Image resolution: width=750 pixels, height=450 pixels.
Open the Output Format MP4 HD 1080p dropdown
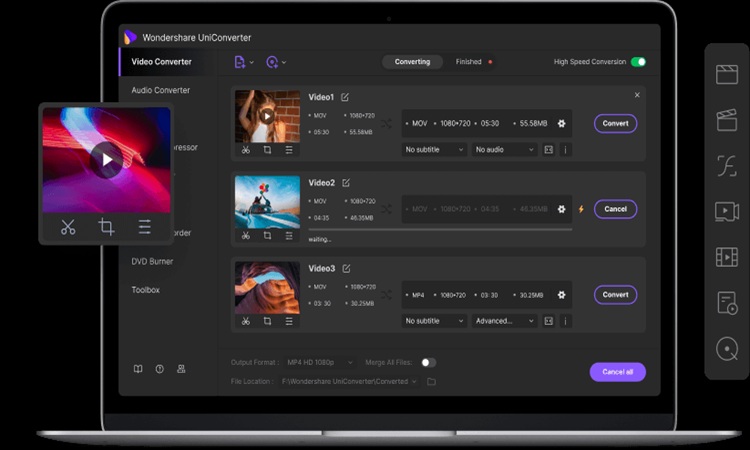click(x=320, y=362)
